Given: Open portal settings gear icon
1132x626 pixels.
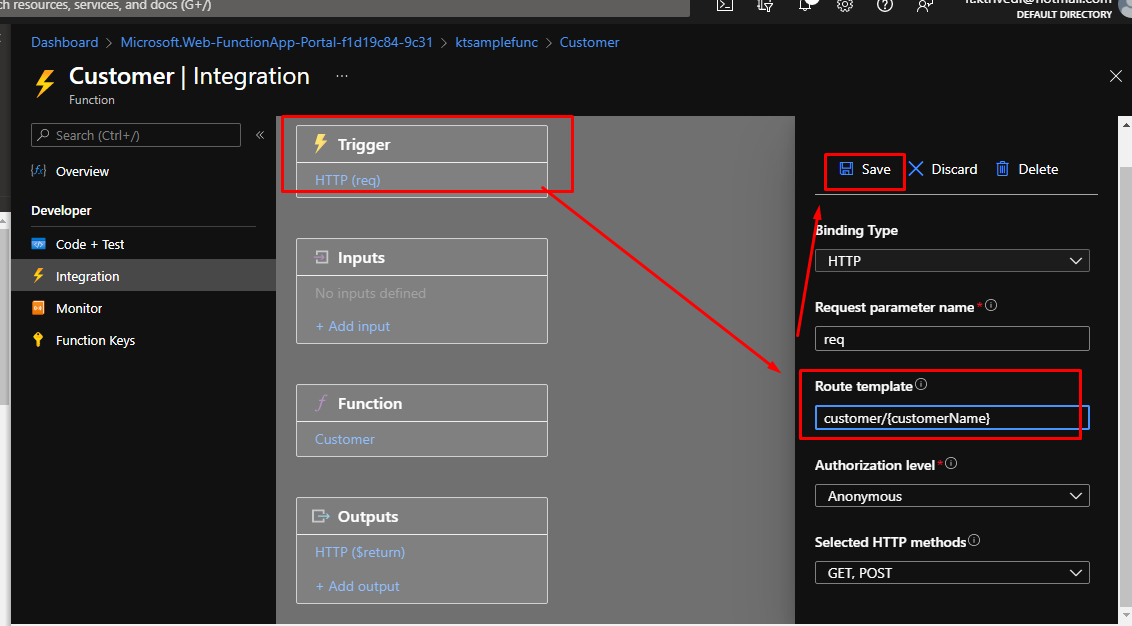Looking at the screenshot, I should click(x=845, y=5).
